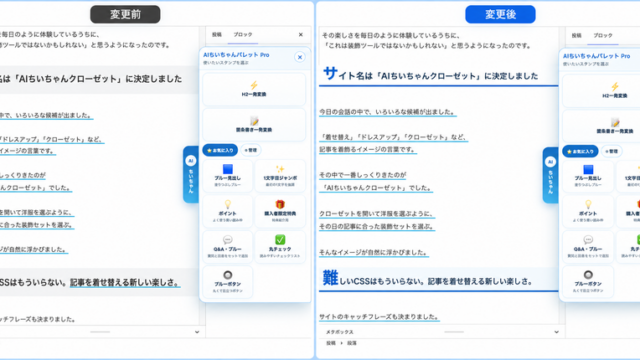Click 投稿 breadcrumb at bottom of right editor
The width and height of the screenshot is (640, 360).
click(331, 343)
